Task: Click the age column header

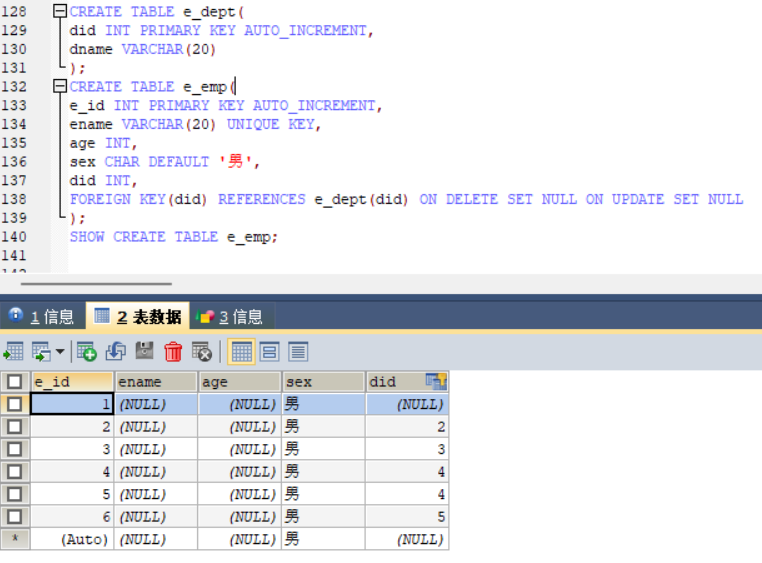Action: point(240,382)
